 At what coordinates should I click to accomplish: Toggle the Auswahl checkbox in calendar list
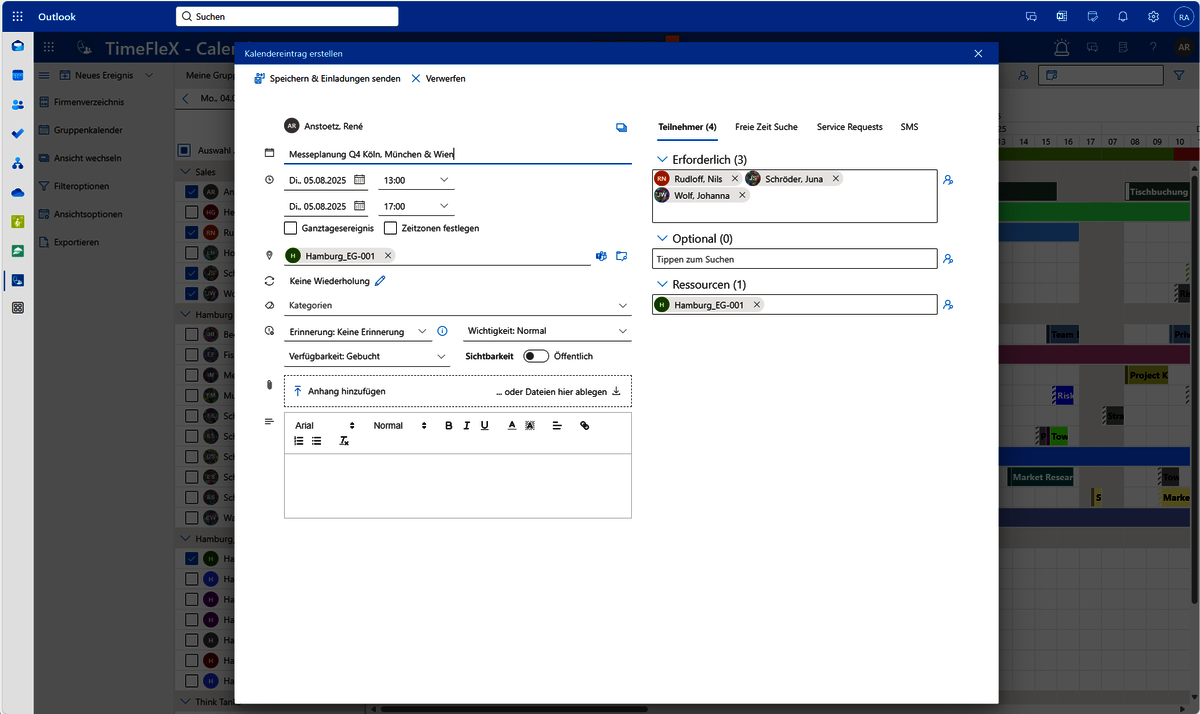184,150
